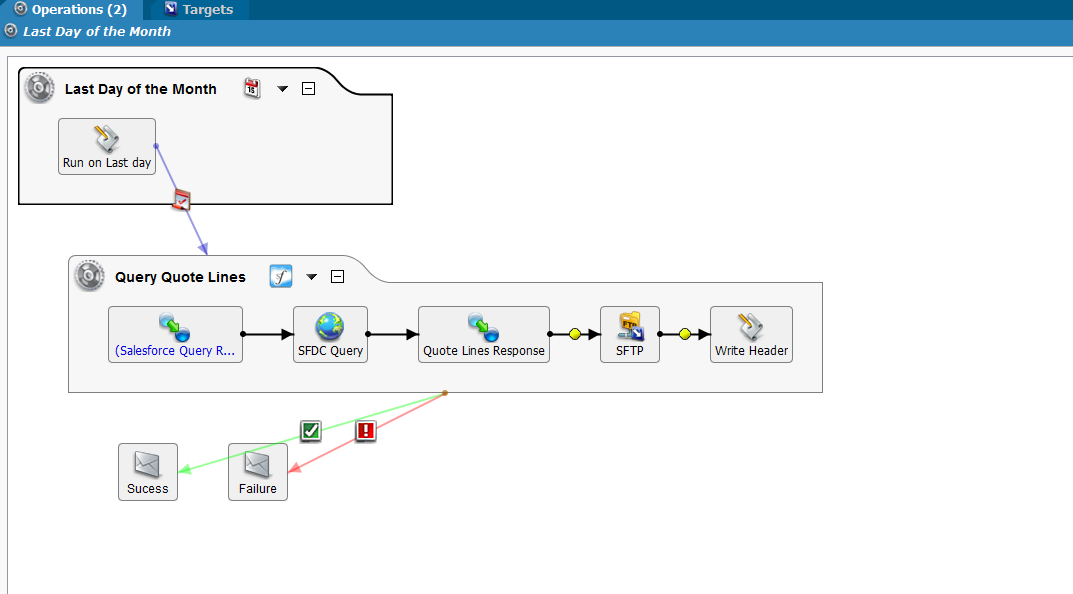Viewport: 1073px width, 594px height.
Task: Click the SFDC Query globe icon
Action: (330, 327)
